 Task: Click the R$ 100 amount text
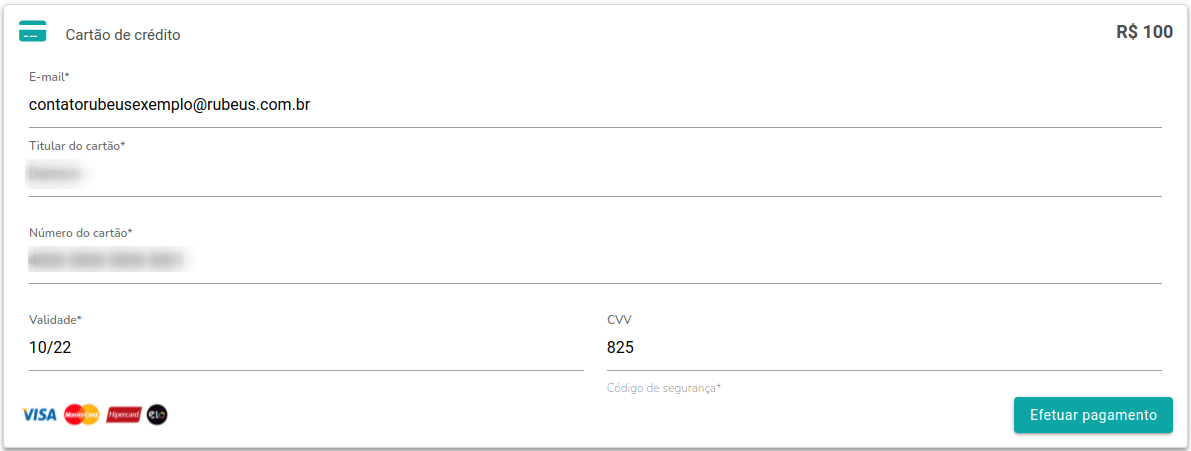(x=1144, y=32)
